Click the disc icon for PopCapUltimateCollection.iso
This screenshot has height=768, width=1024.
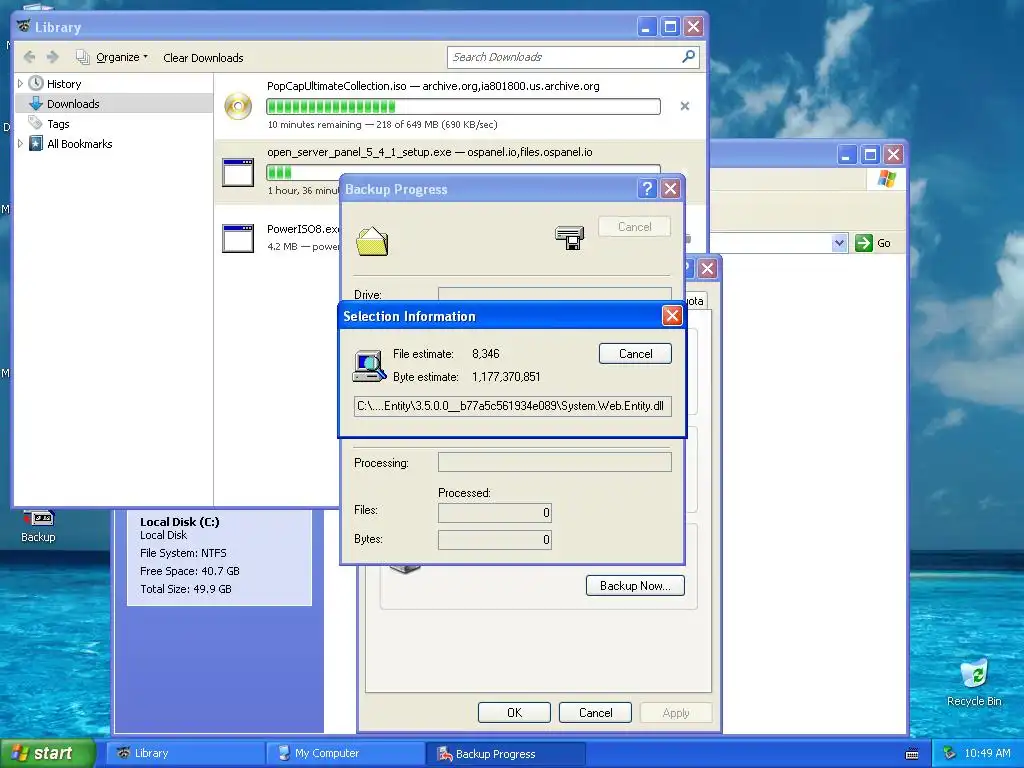[x=238, y=106]
